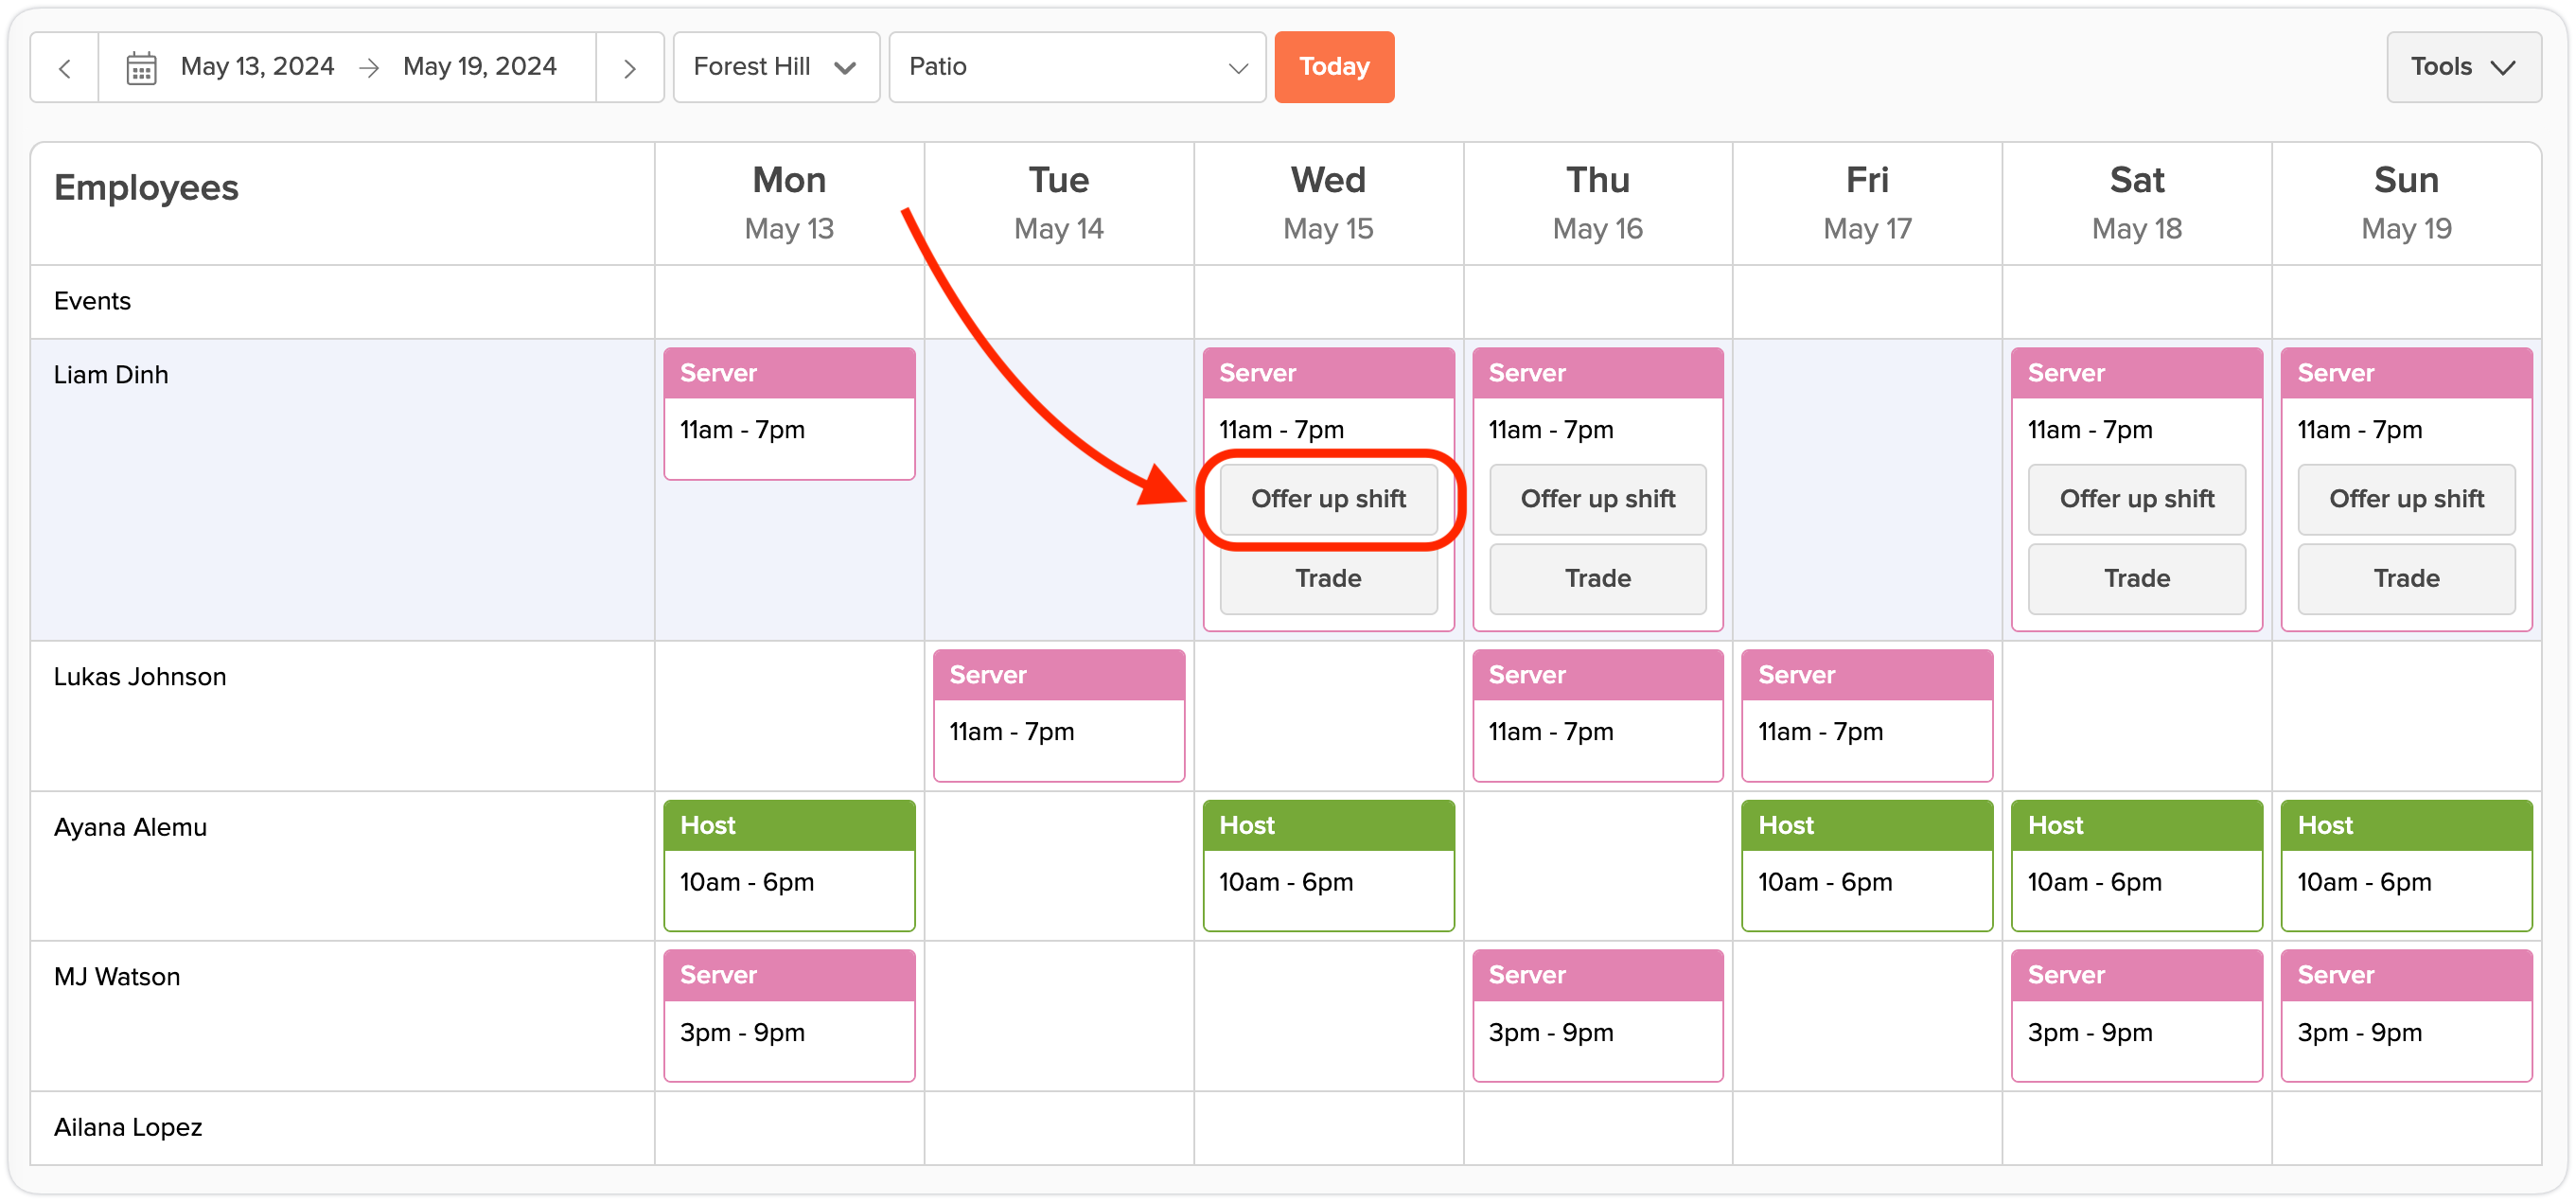Open MJ Watson's Monday 3pm-9pm shift
2576x1202 pixels.
(789, 1015)
